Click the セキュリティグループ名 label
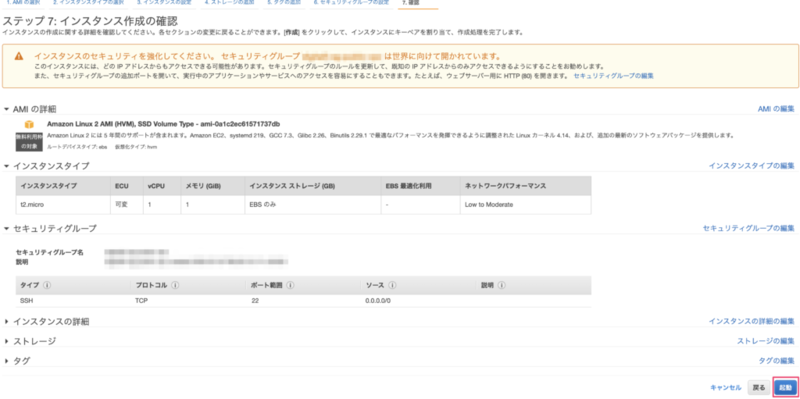Image resolution: width=800 pixels, height=399 pixels. 49,253
